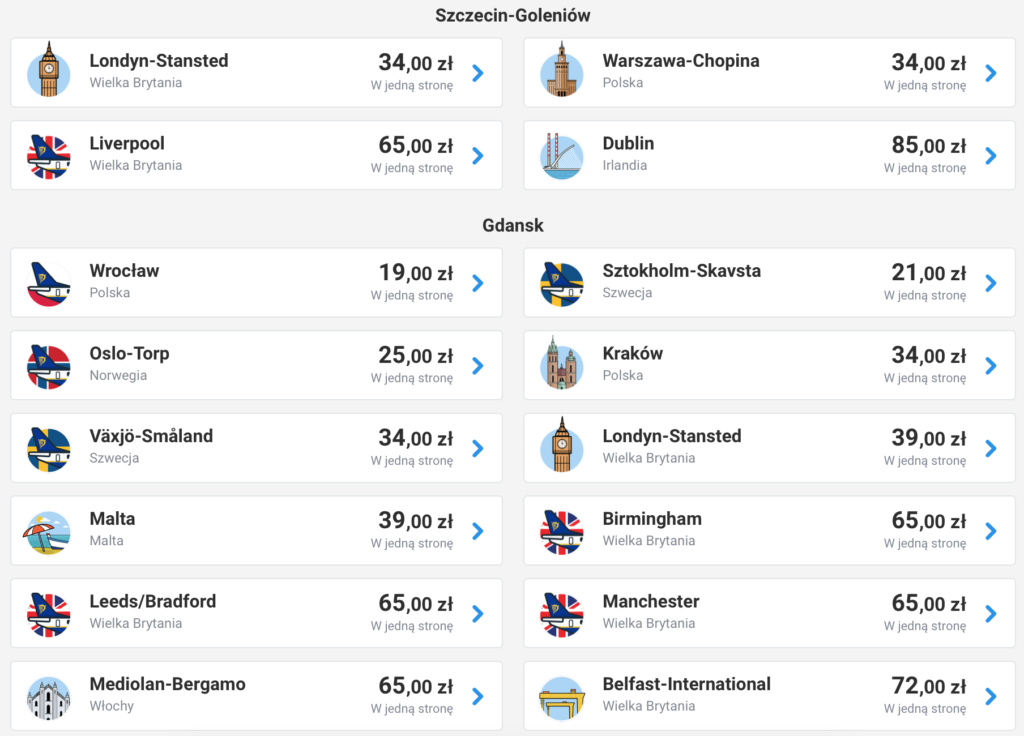1024x736 pixels.
Task: Click the arrow beside Birmingham 65,00 zł
Action: click(x=990, y=531)
